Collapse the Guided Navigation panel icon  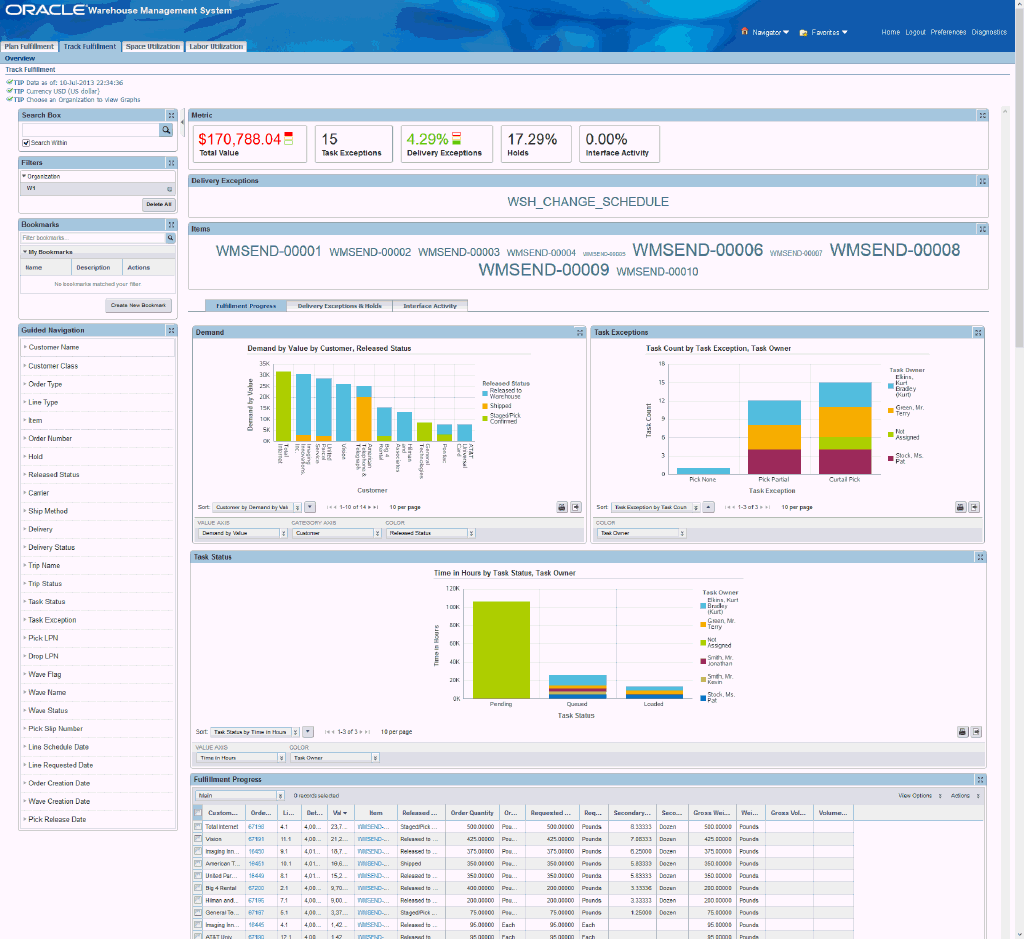click(x=171, y=330)
